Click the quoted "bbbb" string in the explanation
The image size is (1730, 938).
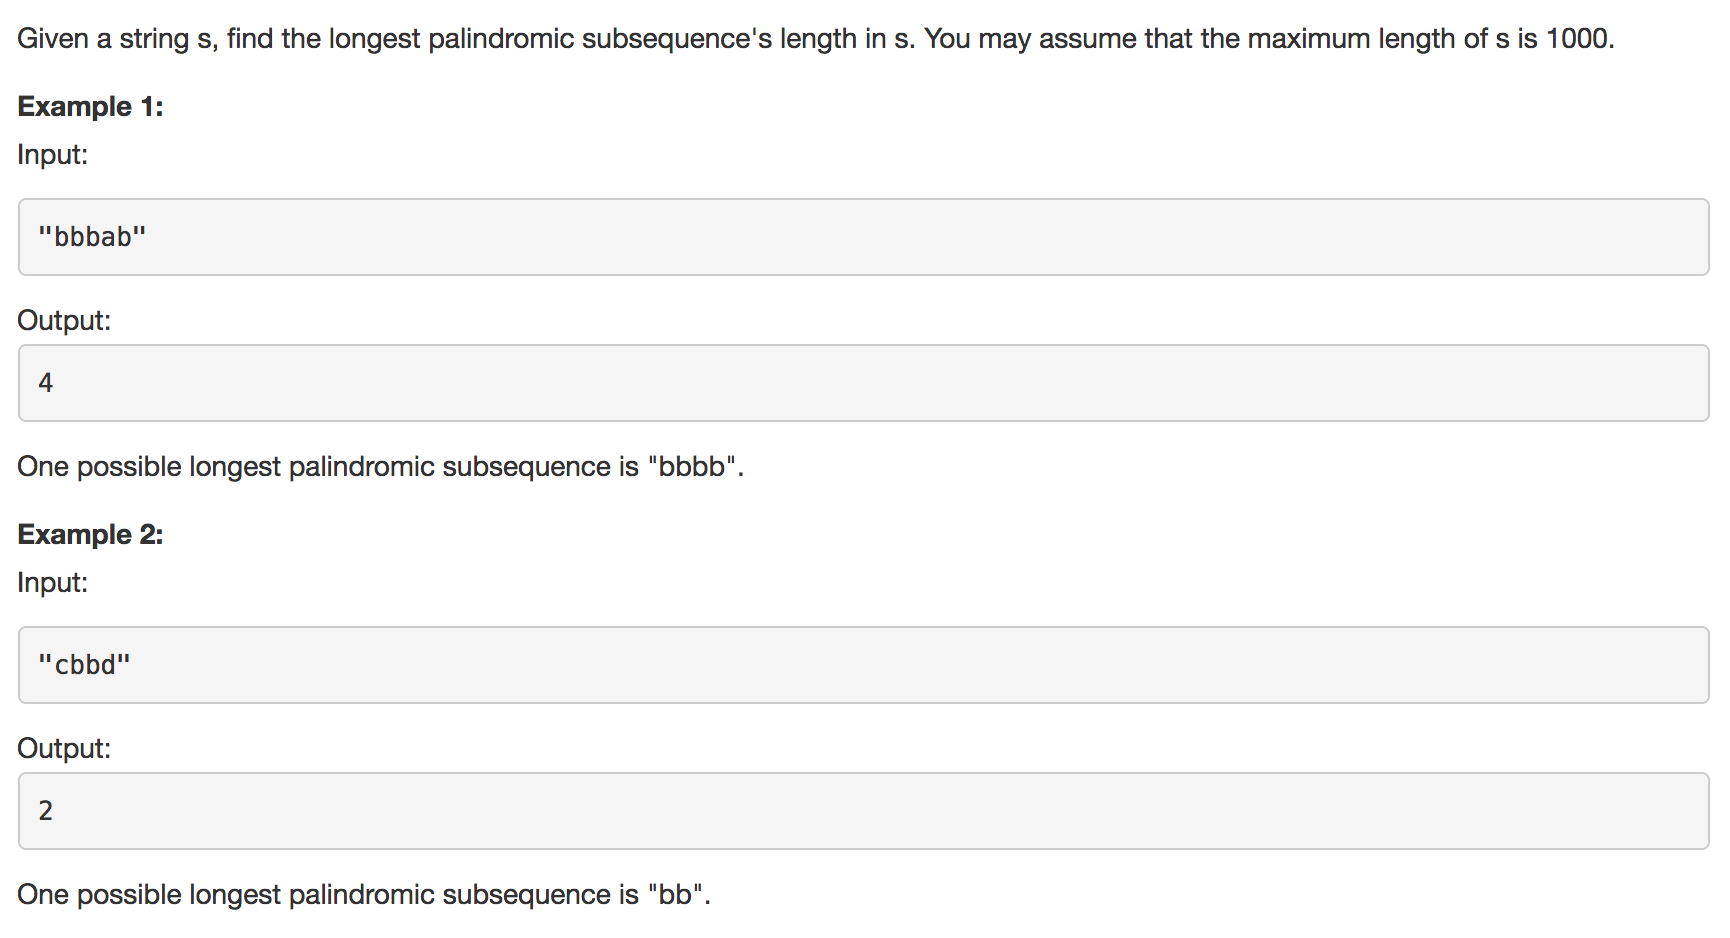point(693,467)
